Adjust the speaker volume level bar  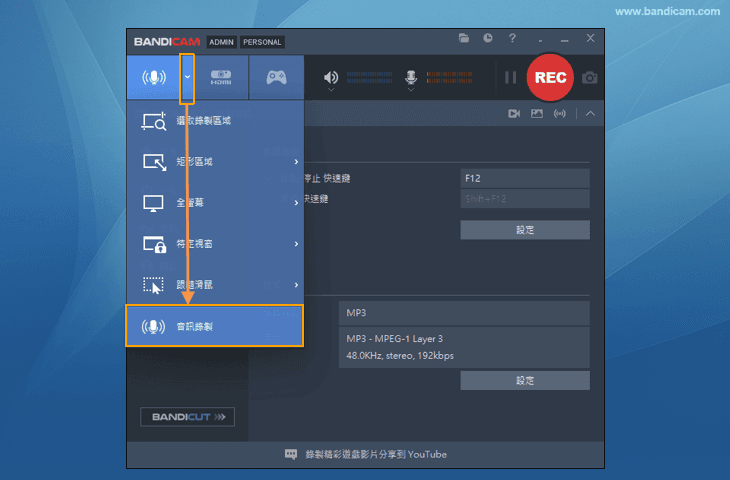[x=369, y=77]
